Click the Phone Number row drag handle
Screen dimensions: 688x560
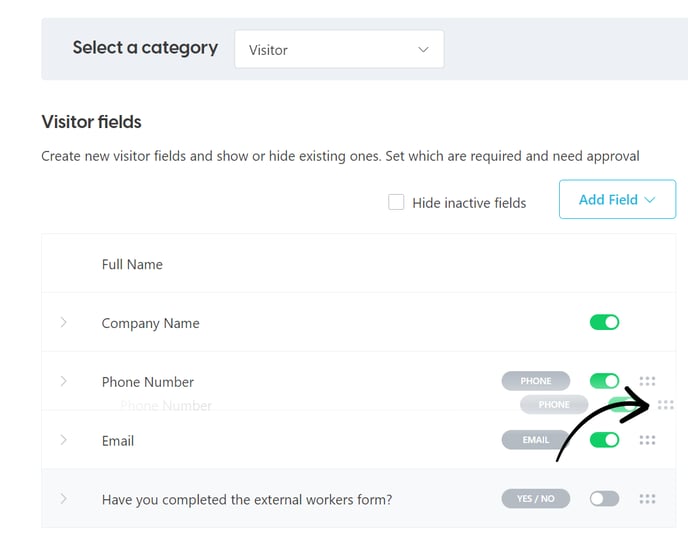click(x=647, y=381)
